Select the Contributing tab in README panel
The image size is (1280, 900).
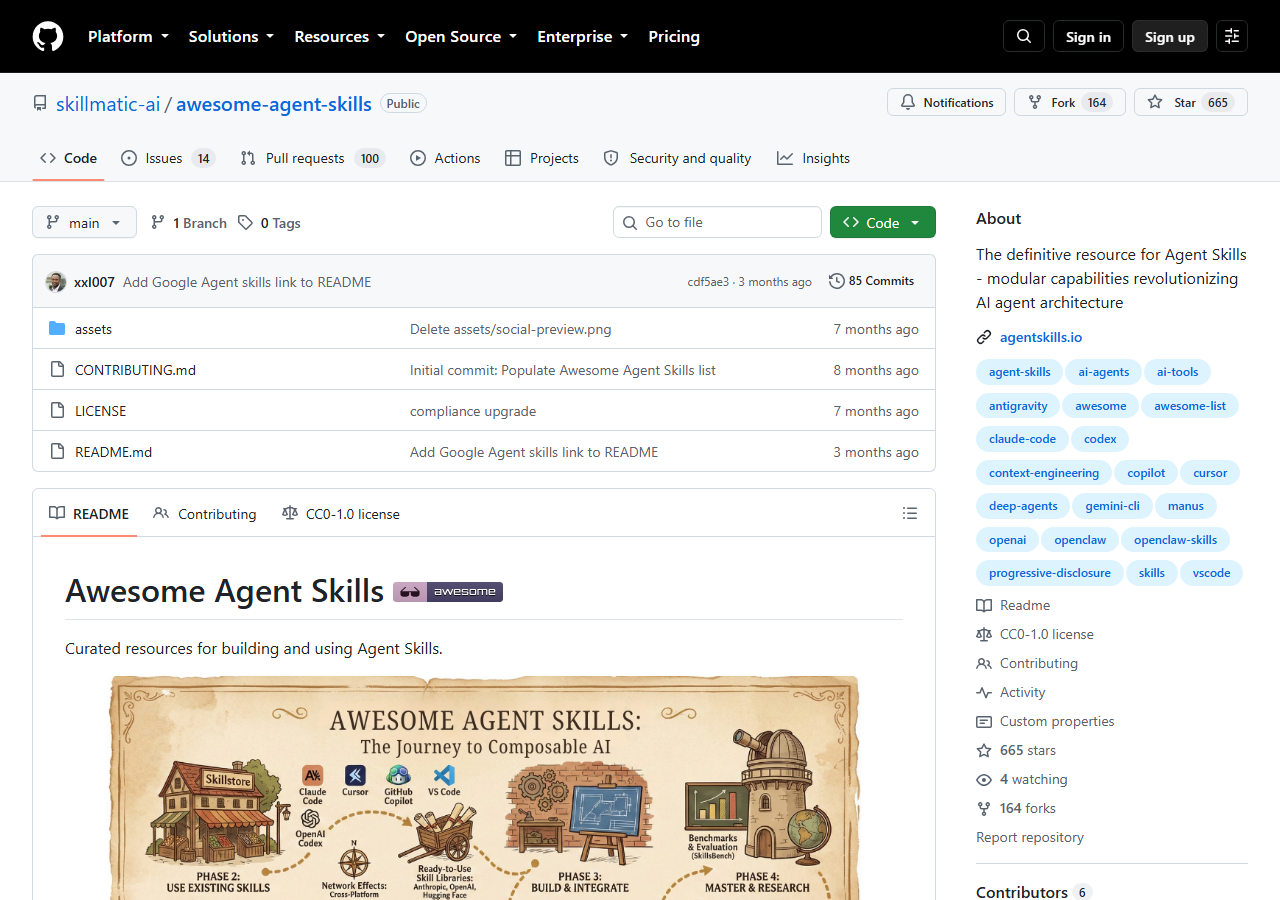205,514
